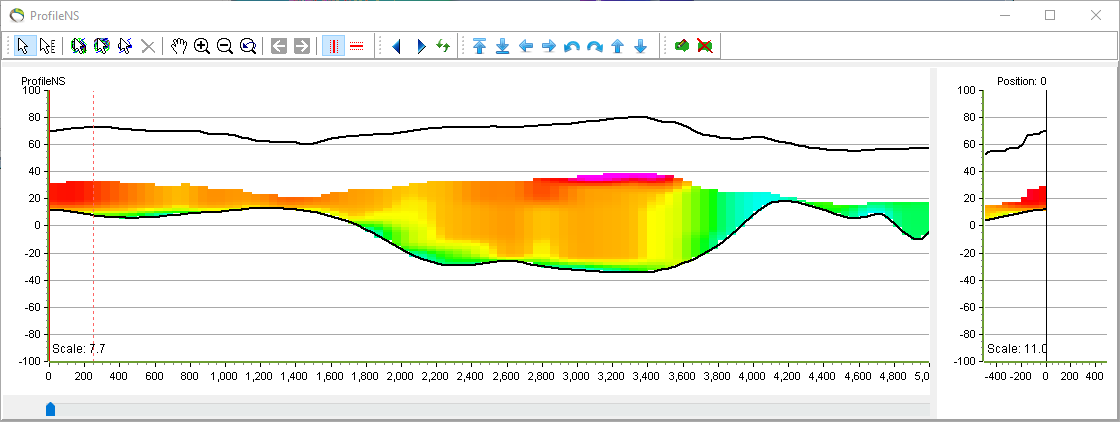Maximize the ProfileNS window
Image resolution: width=1120 pixels, height=422 pixels.
pyautogui.click(x=1050, y=15)
